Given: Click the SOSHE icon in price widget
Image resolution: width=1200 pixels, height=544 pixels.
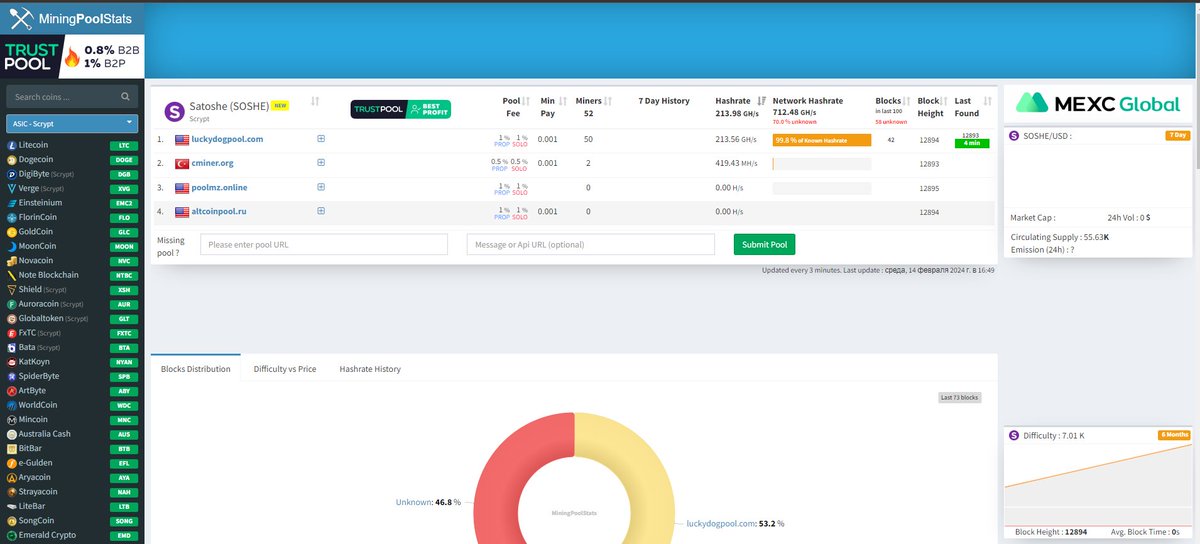Looking at the screenshot, I should tap(1015, 135).
